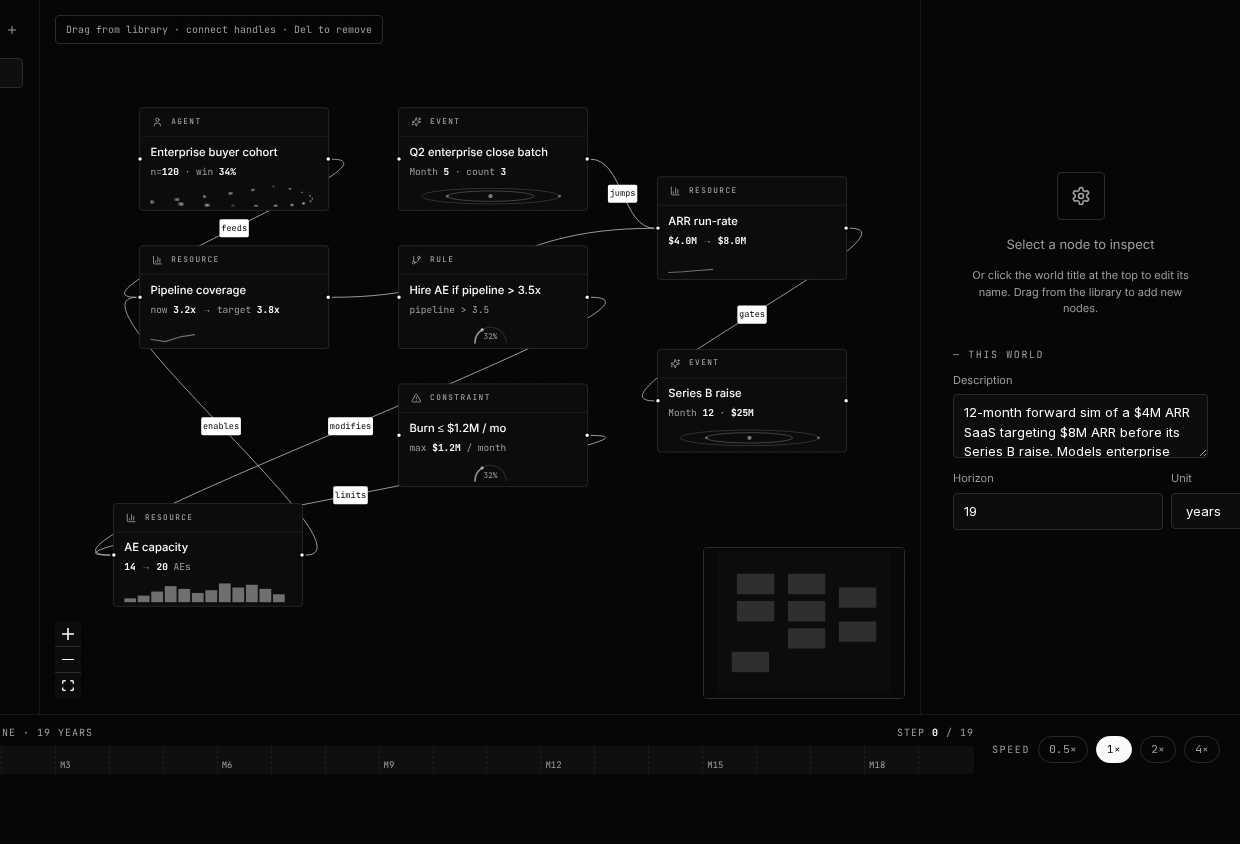Click the 'n=120 · win 34%' cohort stats
The width and height of the screenshot is (1240, 844).
coord(193,172)
